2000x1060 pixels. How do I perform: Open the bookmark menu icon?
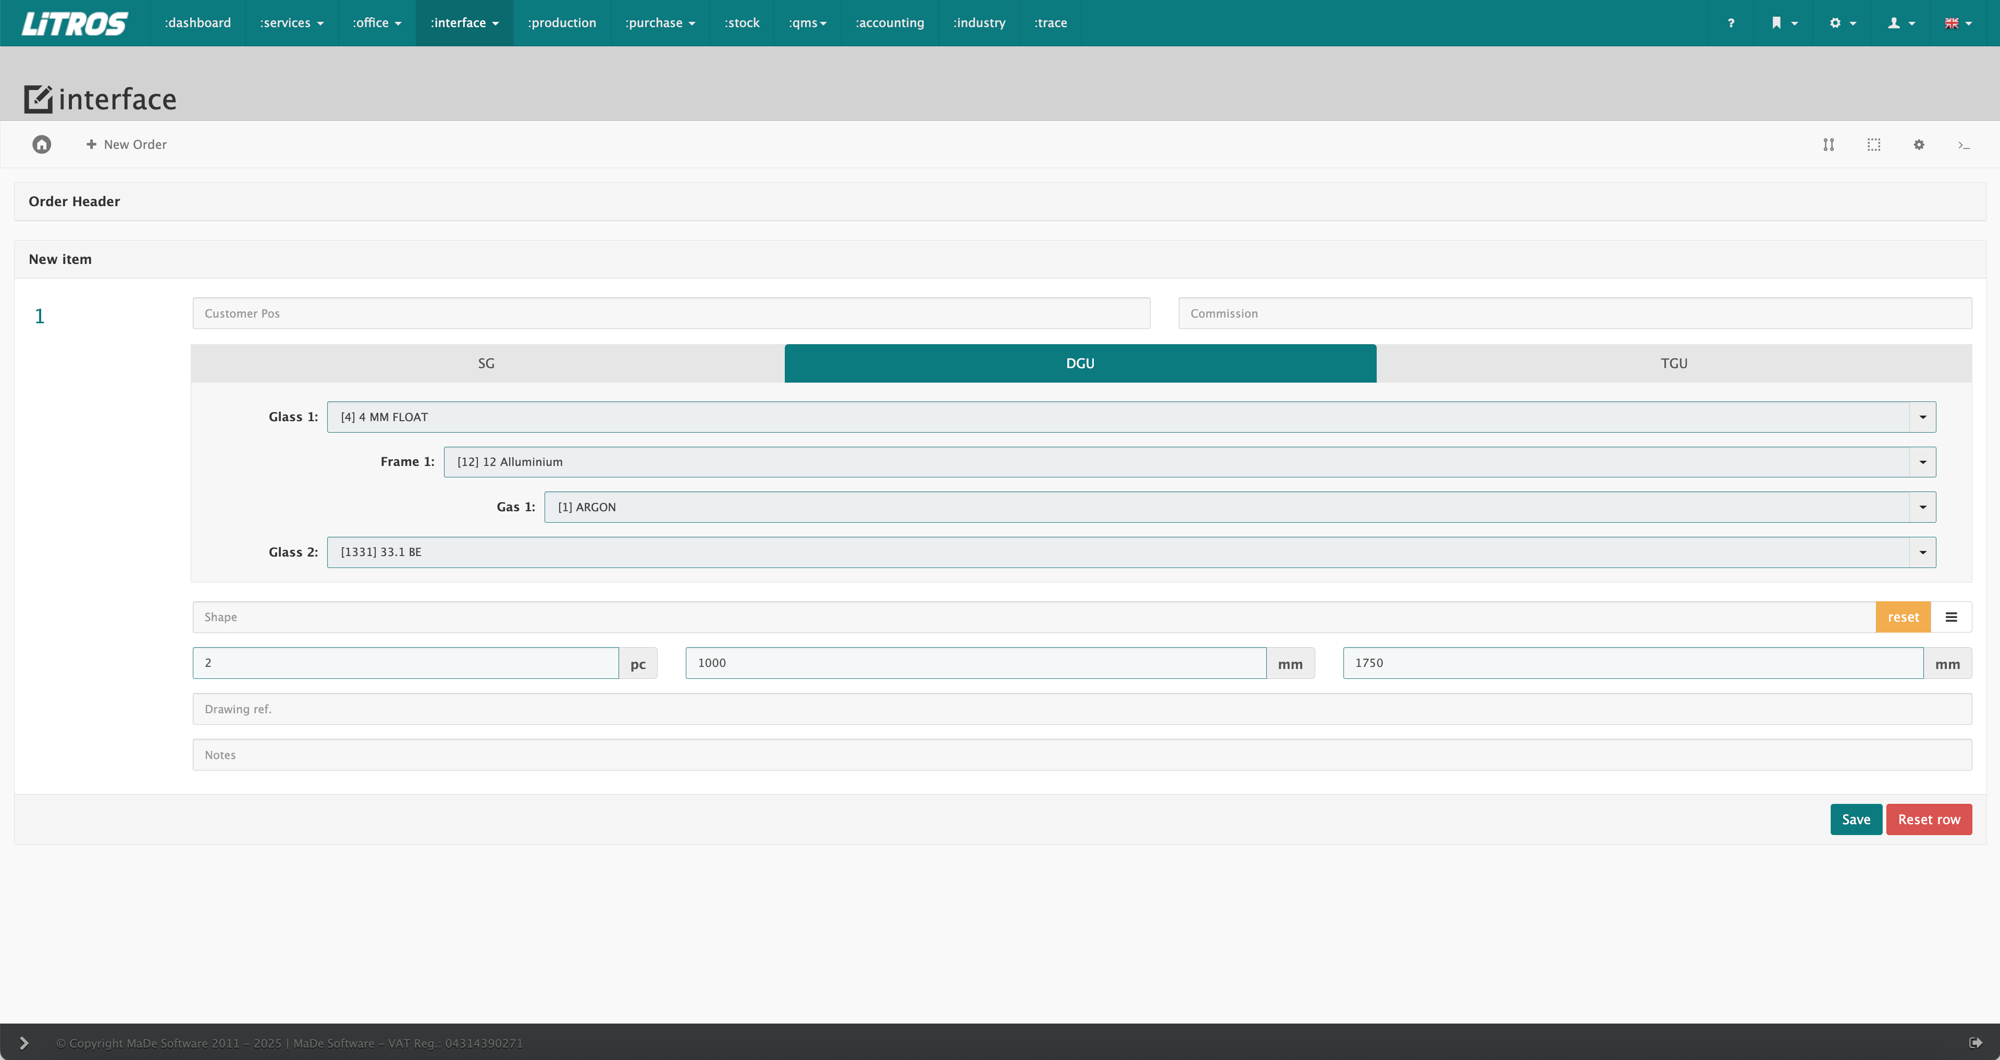click(1784, 23)
